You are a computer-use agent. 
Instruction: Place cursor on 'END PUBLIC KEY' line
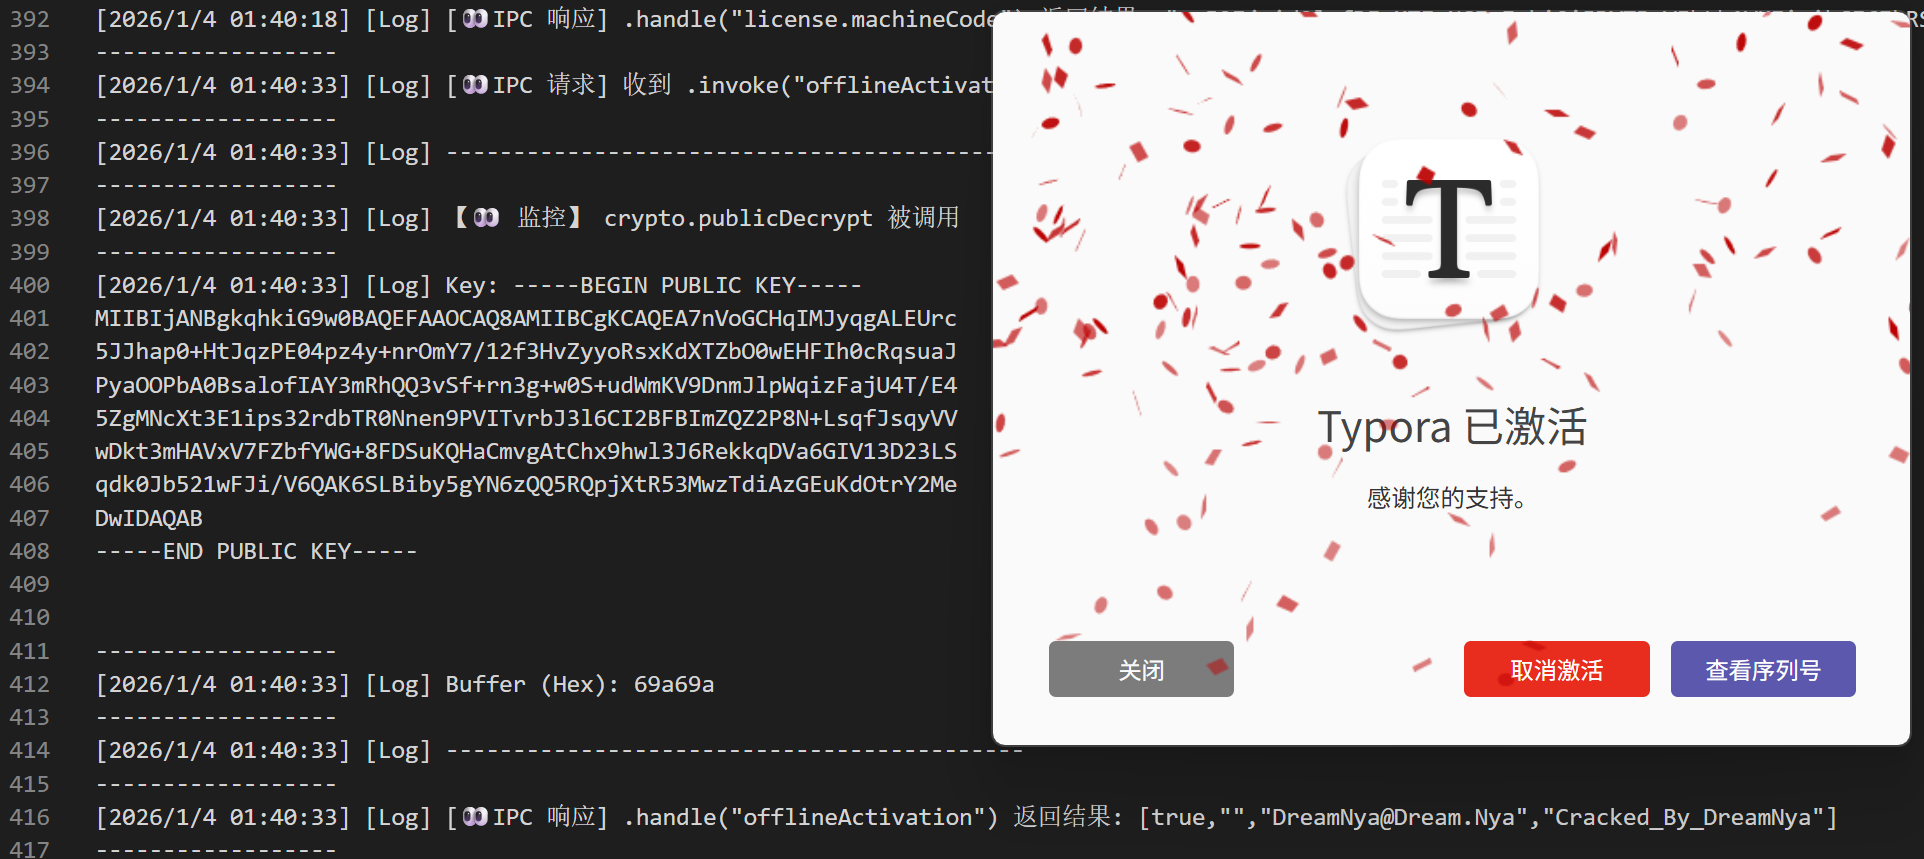pyautogui.click(x=256, y=551)
